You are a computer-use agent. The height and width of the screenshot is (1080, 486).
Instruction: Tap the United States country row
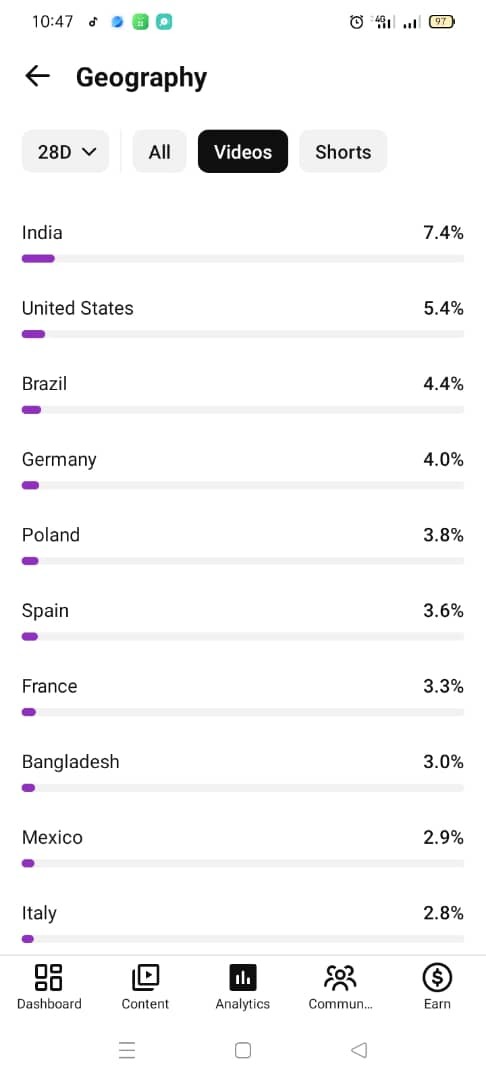pos(243,319)
